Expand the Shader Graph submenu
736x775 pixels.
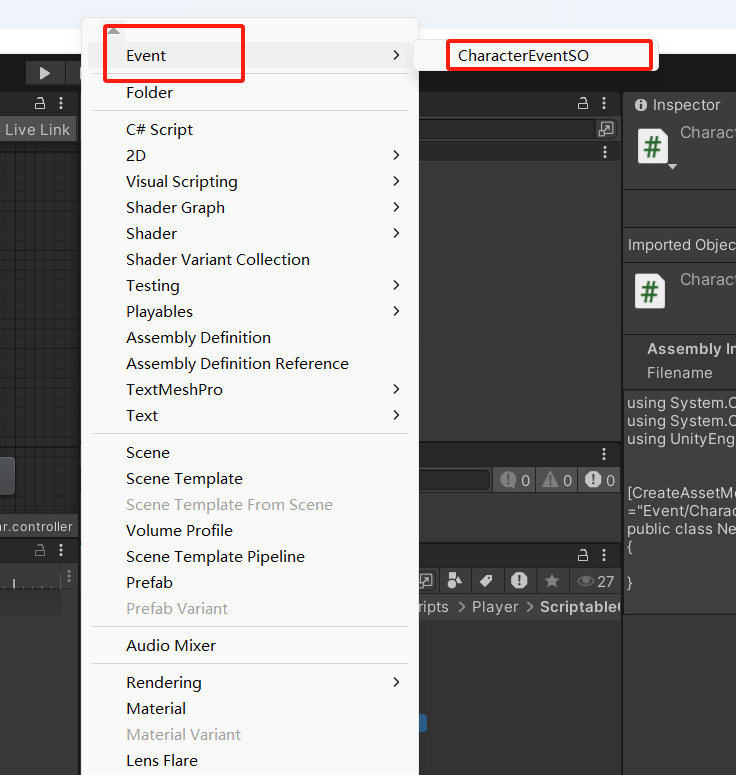pyautogui.click(x=249, y=208)
